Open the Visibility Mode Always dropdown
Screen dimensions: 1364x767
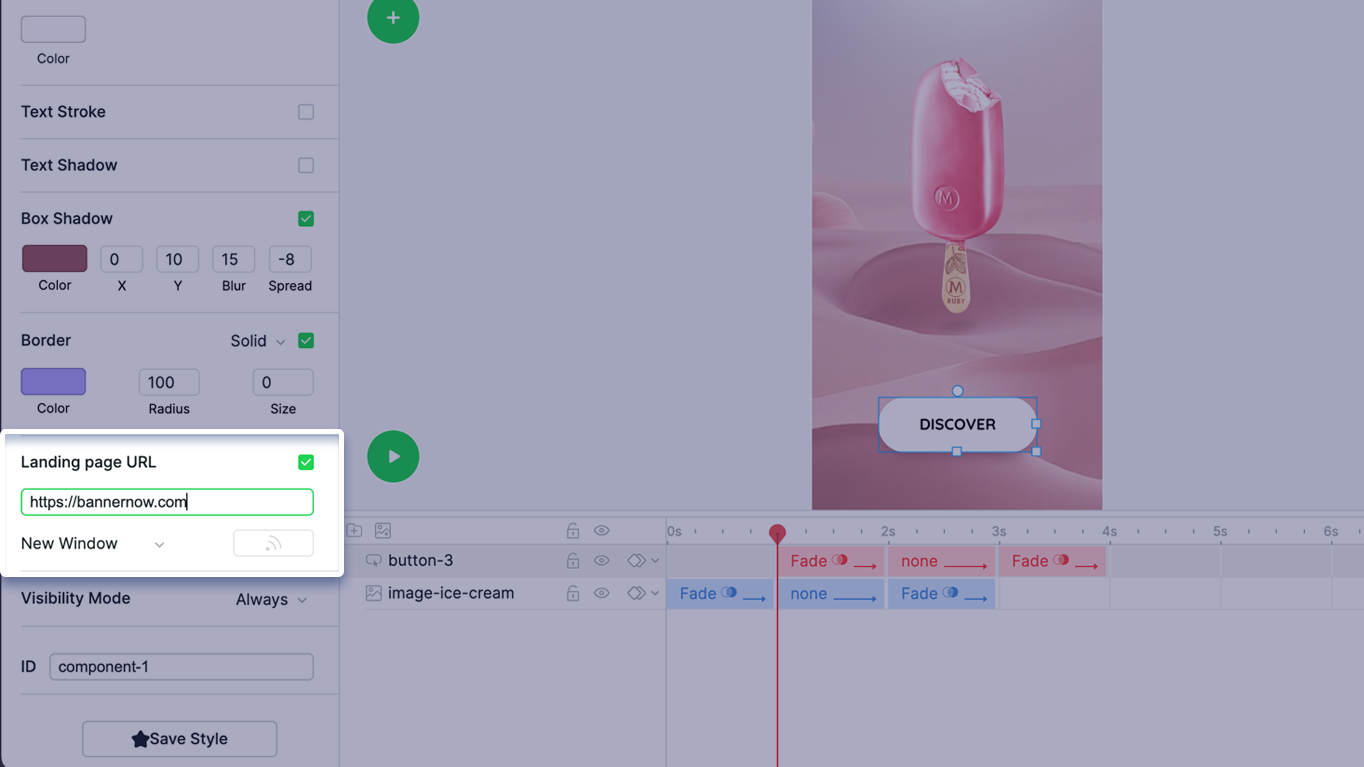click(x=272, y=599)
